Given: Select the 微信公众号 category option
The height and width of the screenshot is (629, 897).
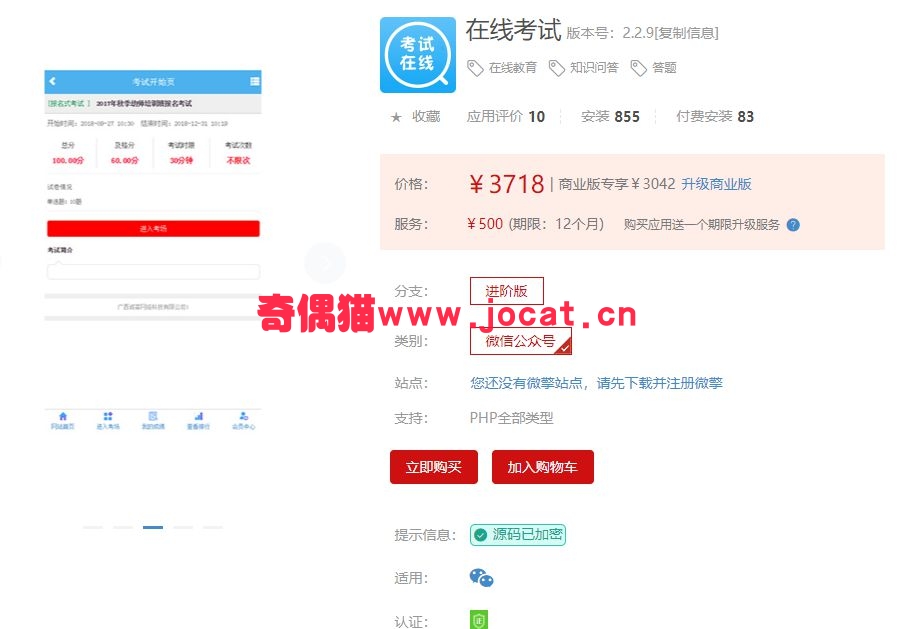Looking at the screenshot, I should [x=521, y=341].
